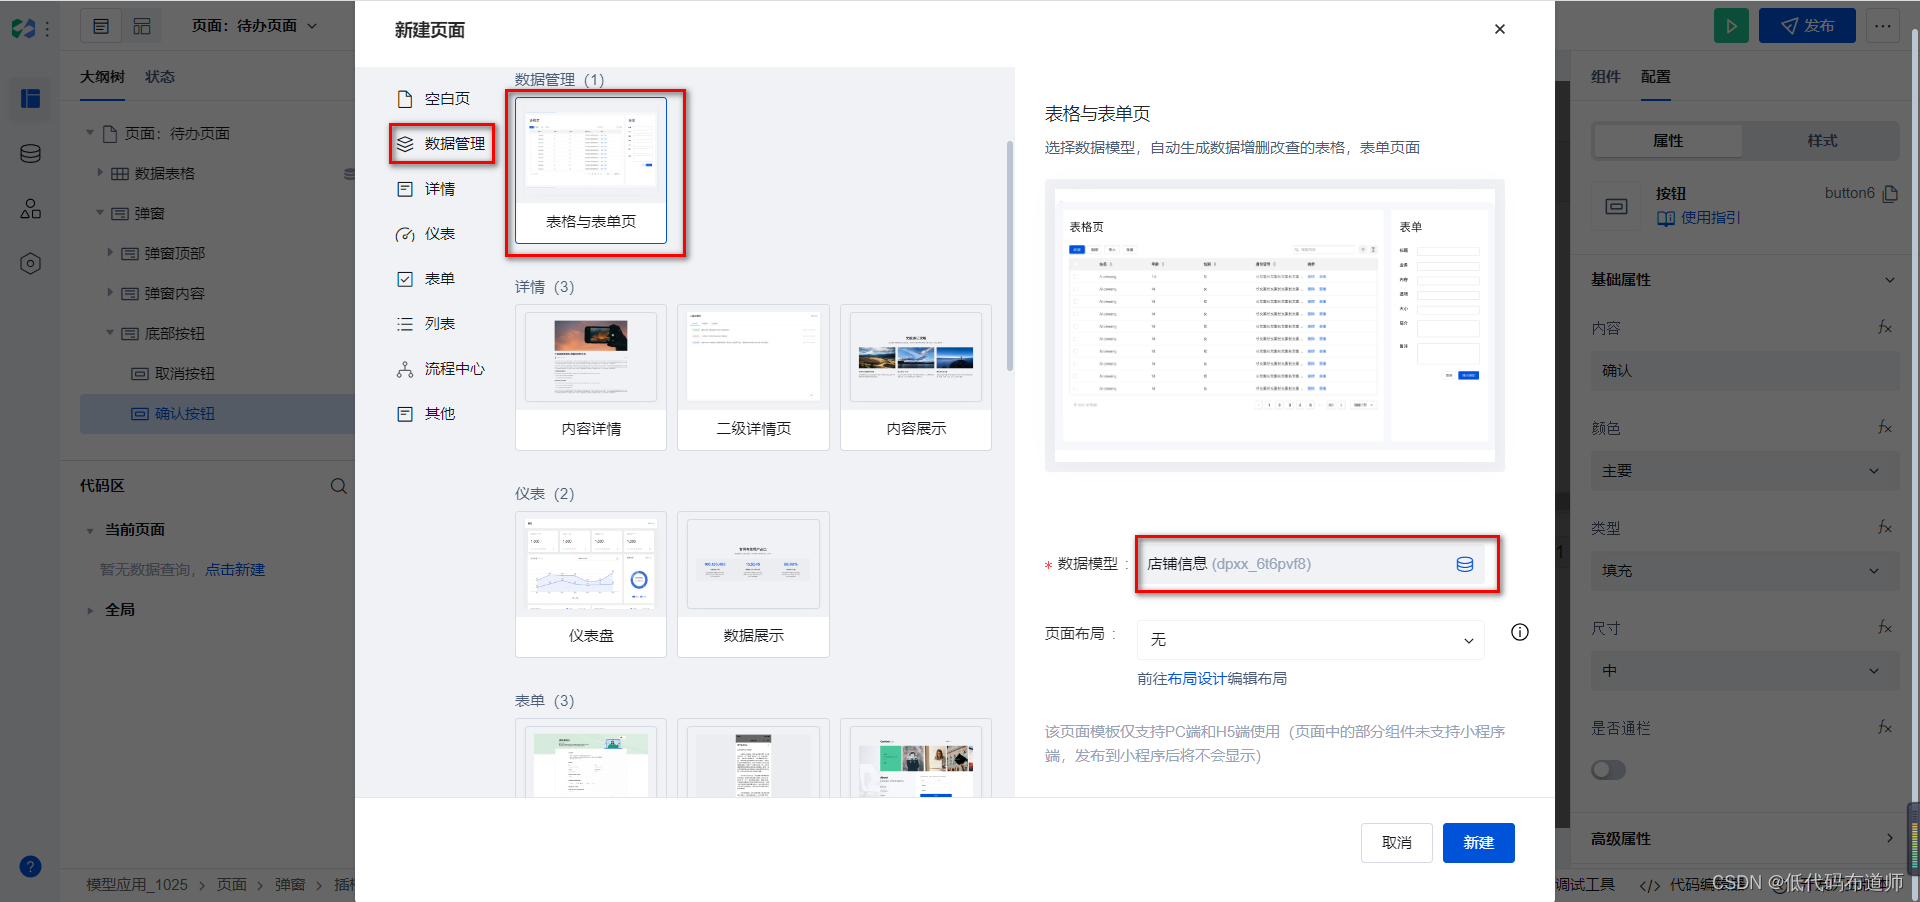1920x902 pixels.
Task: Expand the 弹窗内容 tree node
Action: coord(110,293)
